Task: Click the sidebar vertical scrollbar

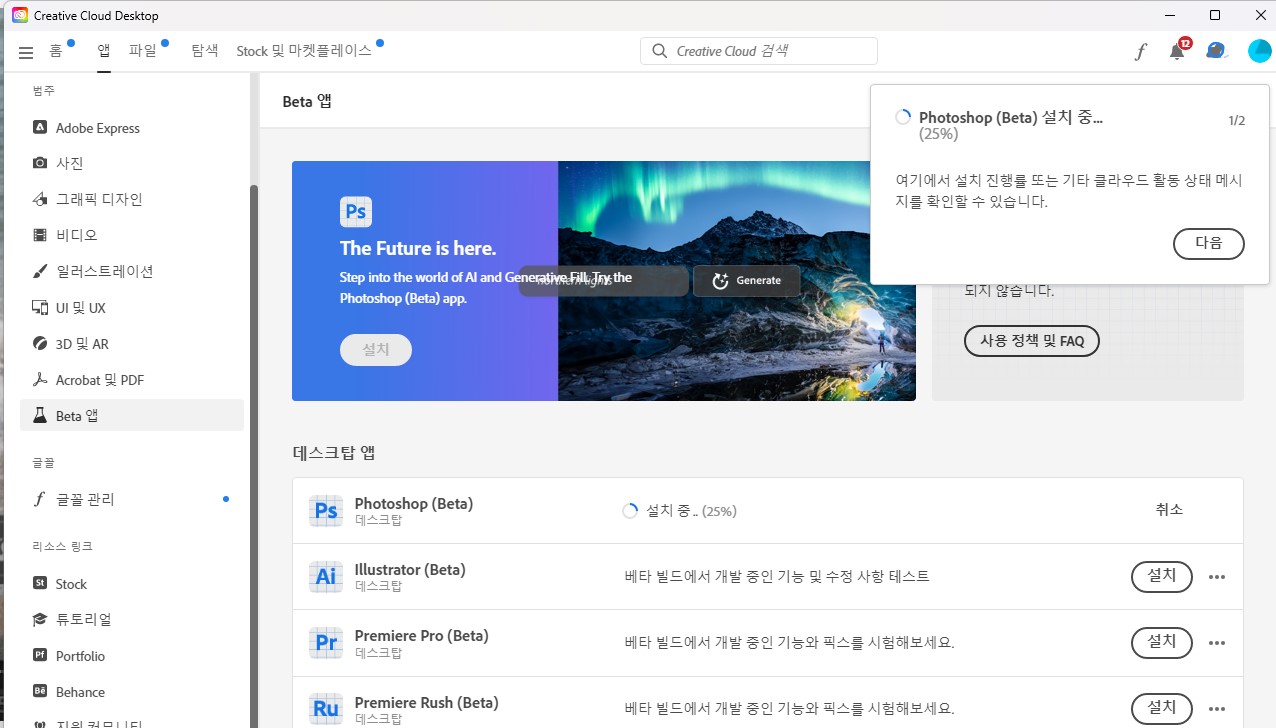Action: pos(254,456)
